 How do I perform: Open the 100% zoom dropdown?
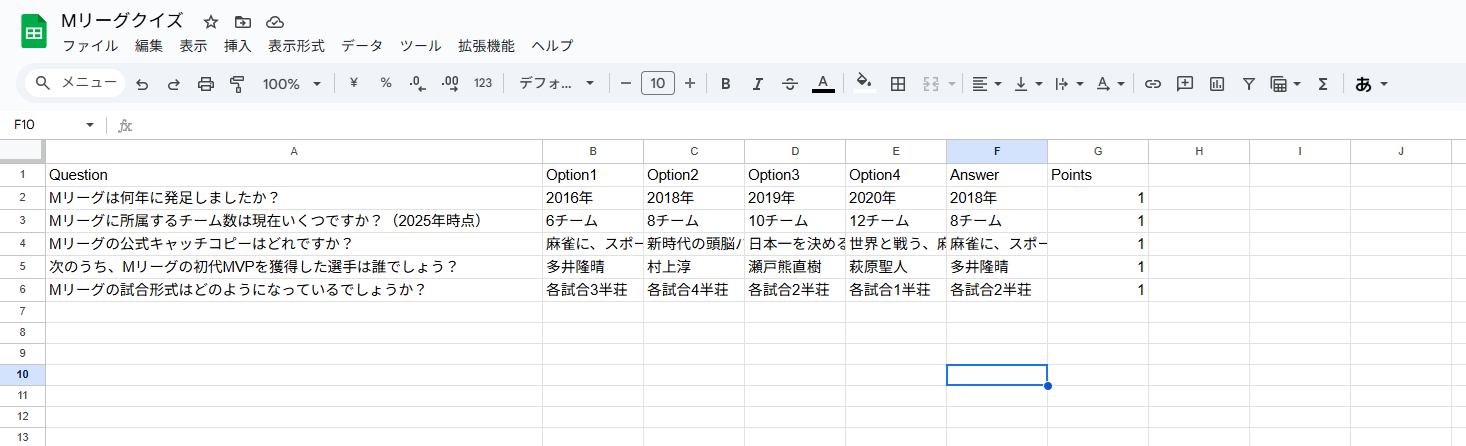click(x=291, y=84)
